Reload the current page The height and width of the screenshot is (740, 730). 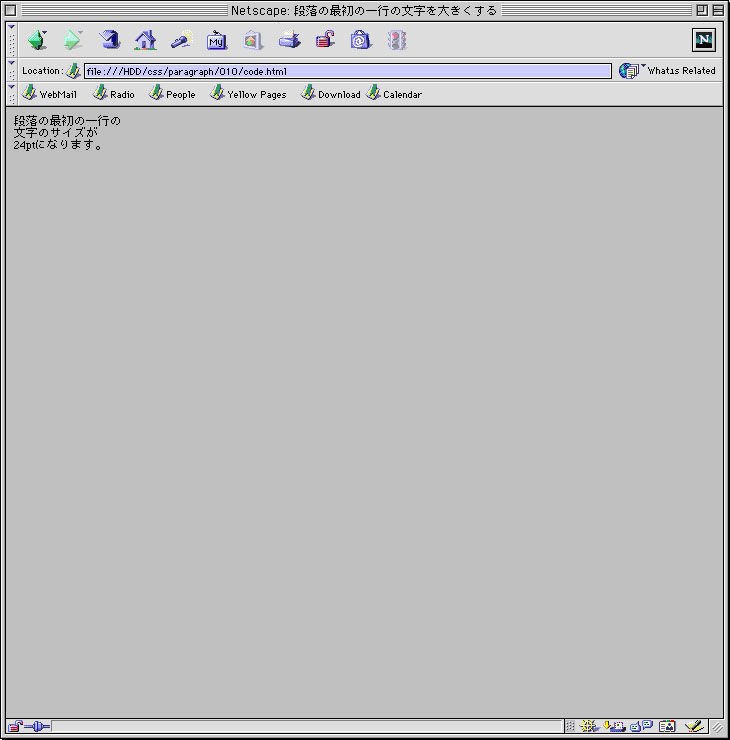click(x=109, y=40)
